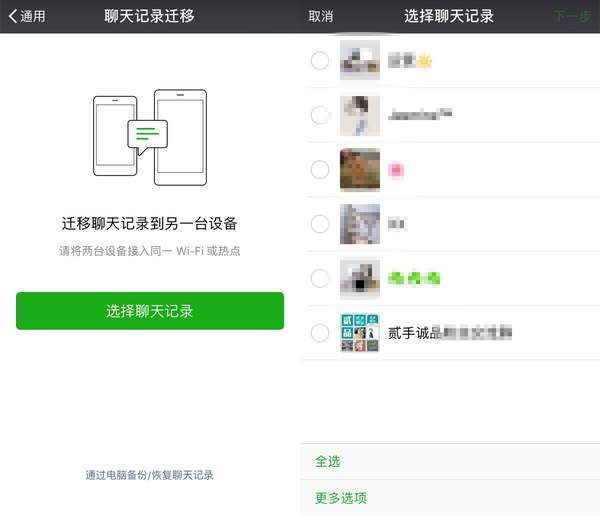Select the first chat's radio button
600x516 pixels.
[x=320, y=61]
